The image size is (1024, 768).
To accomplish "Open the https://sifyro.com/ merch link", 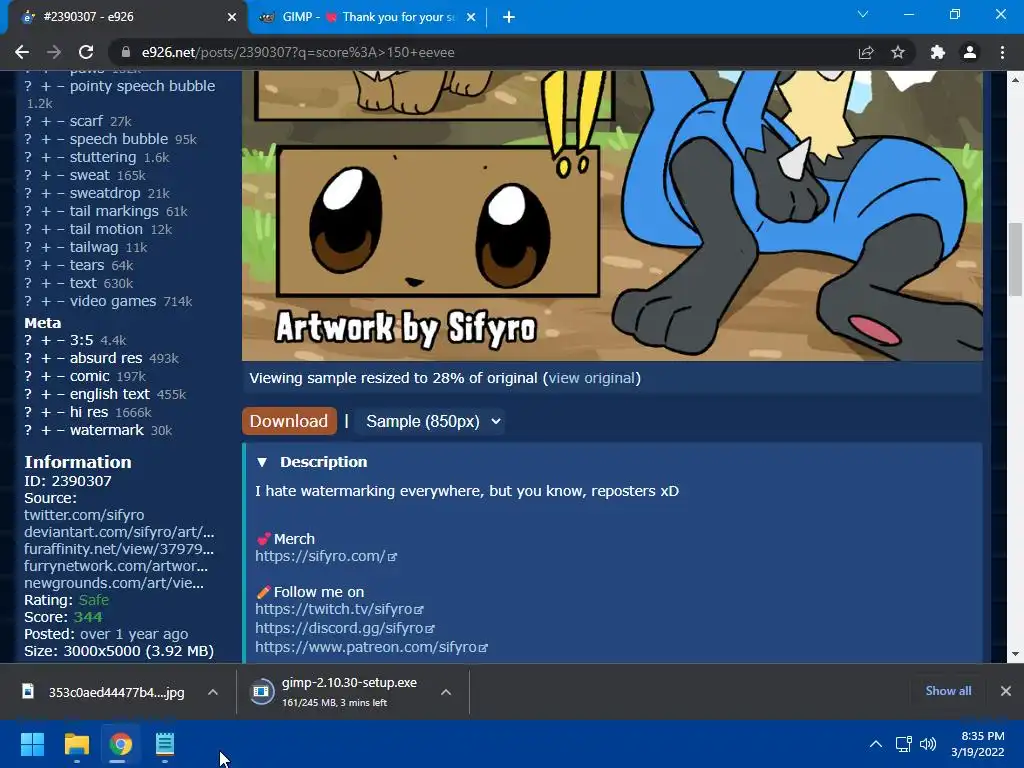I will pyautogui.click(x=325, y=556).
